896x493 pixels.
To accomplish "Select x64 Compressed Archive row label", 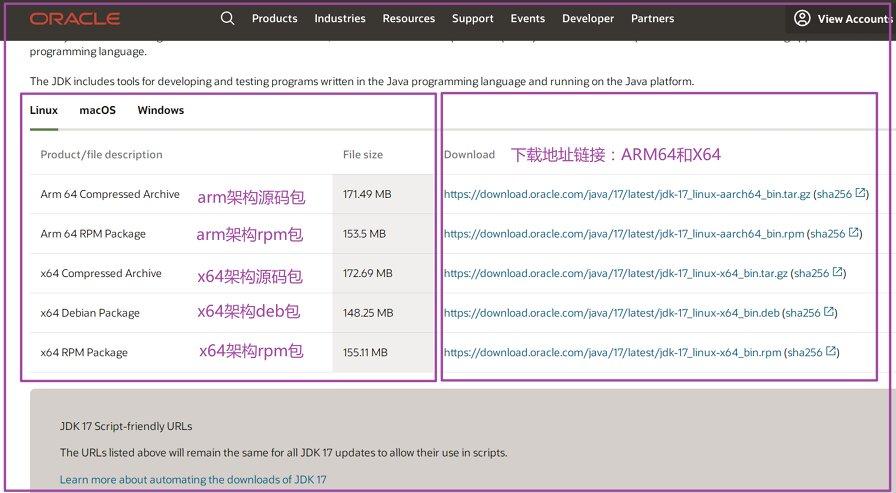I will coord(101,273).
